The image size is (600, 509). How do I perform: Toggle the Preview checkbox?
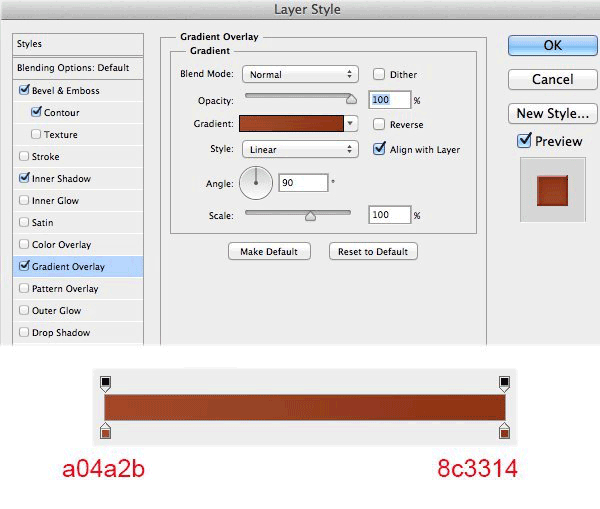524,141
